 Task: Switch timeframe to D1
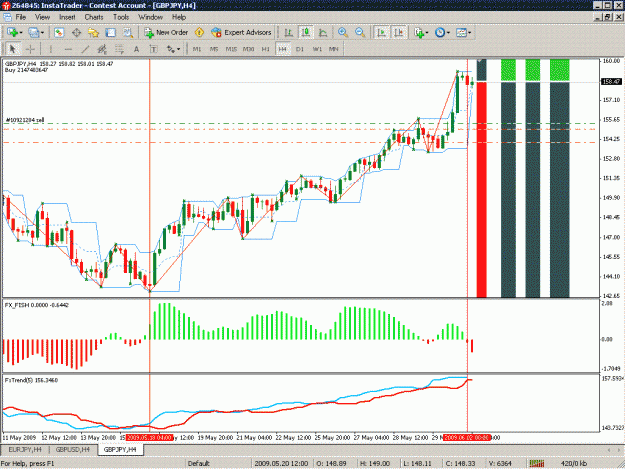click(300, 49)
